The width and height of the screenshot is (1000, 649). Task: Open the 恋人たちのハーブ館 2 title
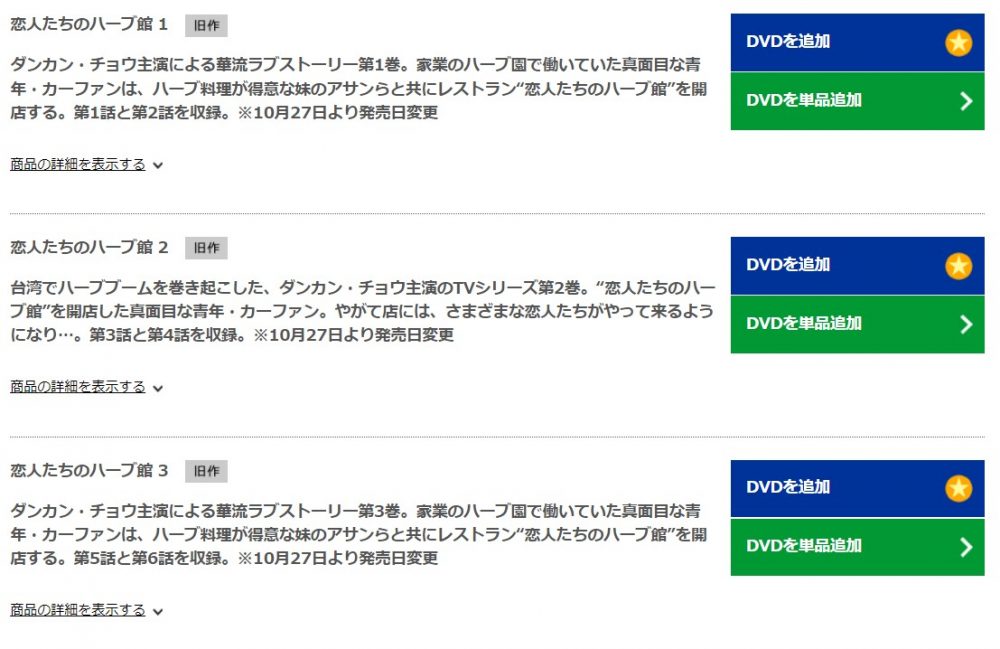[89, 247]
